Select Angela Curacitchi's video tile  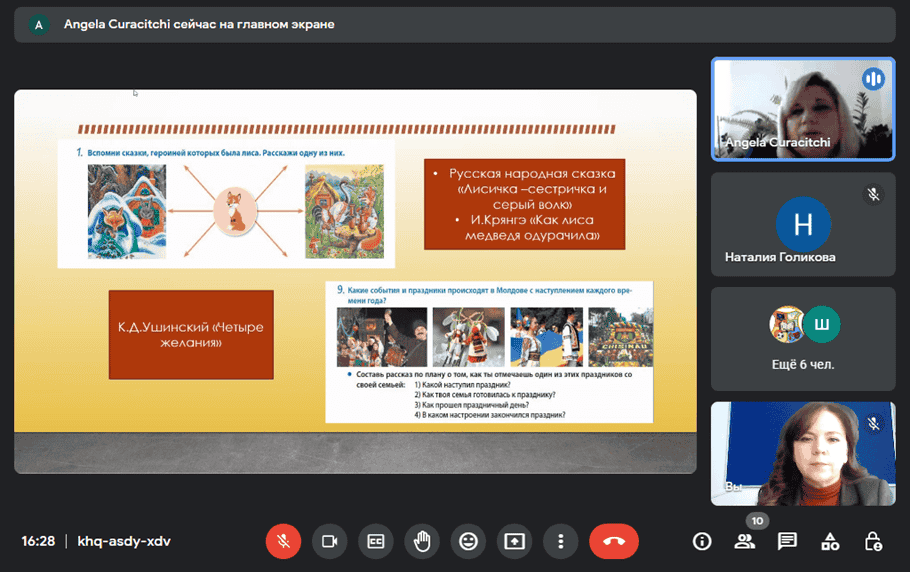pos(802,108)
